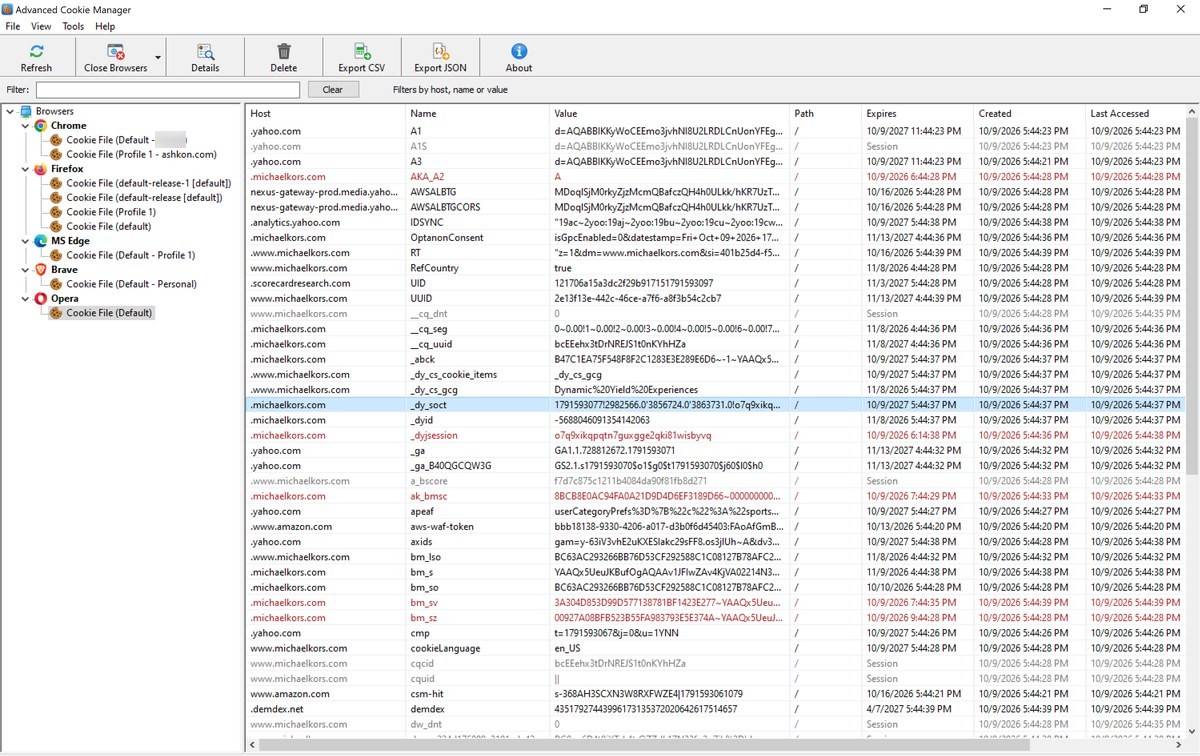The width and height of the screenshot is (1200, 756).
Task: Select the Chrome browser icon in tree
Action: pyautogui.click(x=41, y=126)
